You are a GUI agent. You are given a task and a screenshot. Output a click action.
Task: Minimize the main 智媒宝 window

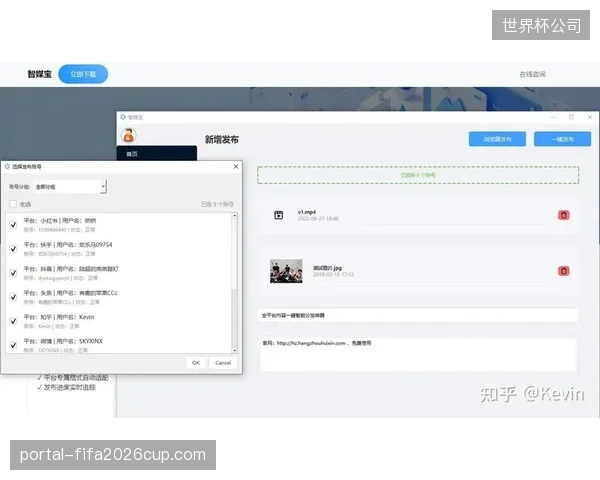pyautogui.click(x=553, y=117)
